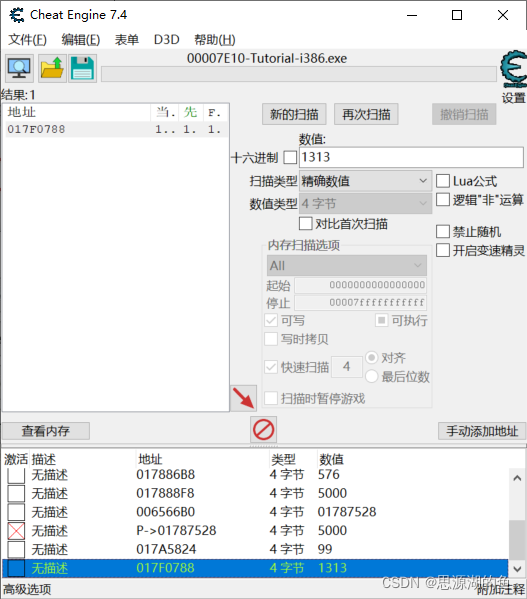Image resolution: width=527 pixels, height=599 pixels.
Task: Click the 新的扫描 button
Action: pos(294,114)
